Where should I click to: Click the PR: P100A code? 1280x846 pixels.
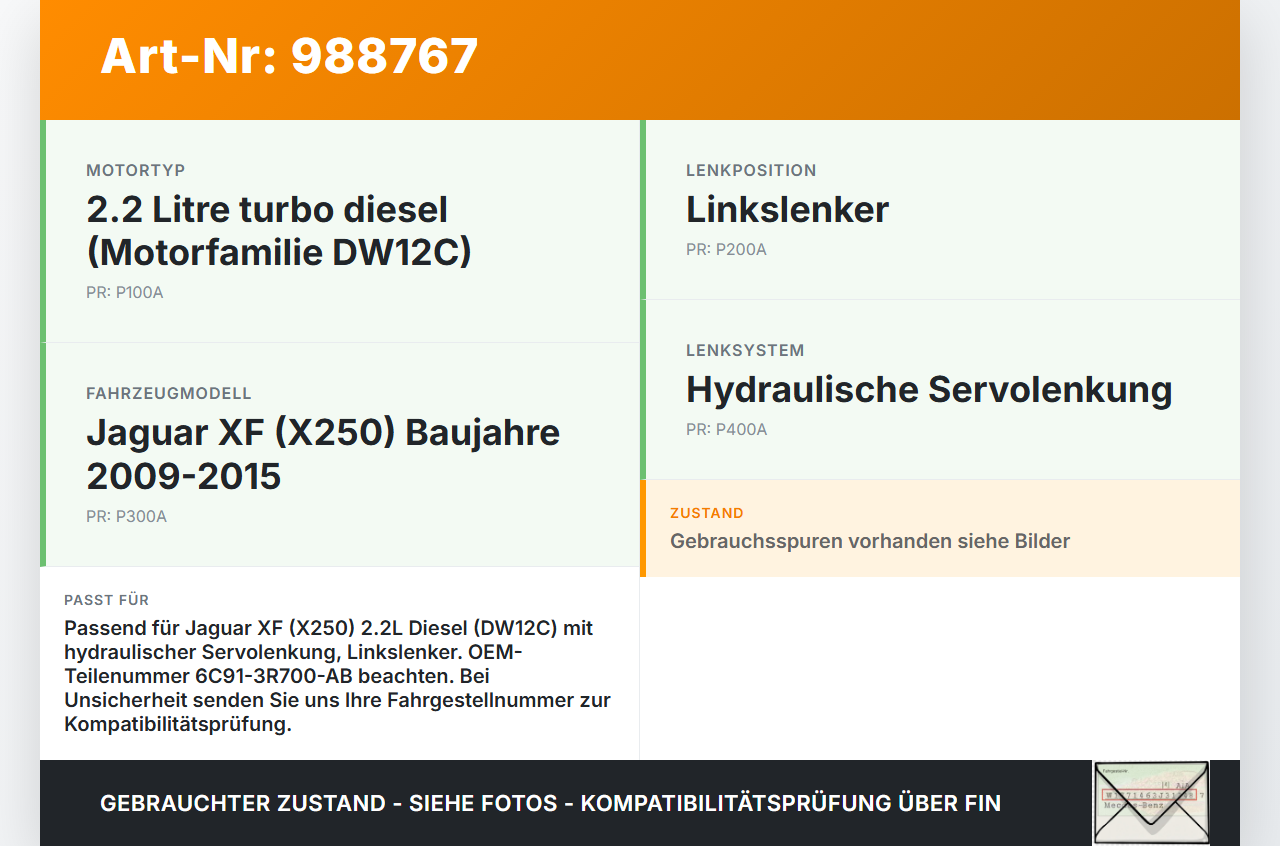click(x=125, y=292)
